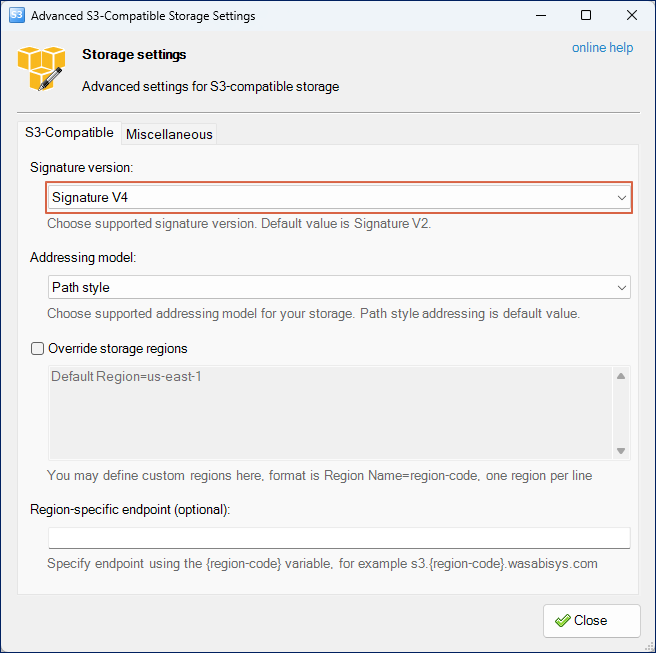Screen dimensions: 656x653
Task: Maximize the settings window
Action: point(586,15)
